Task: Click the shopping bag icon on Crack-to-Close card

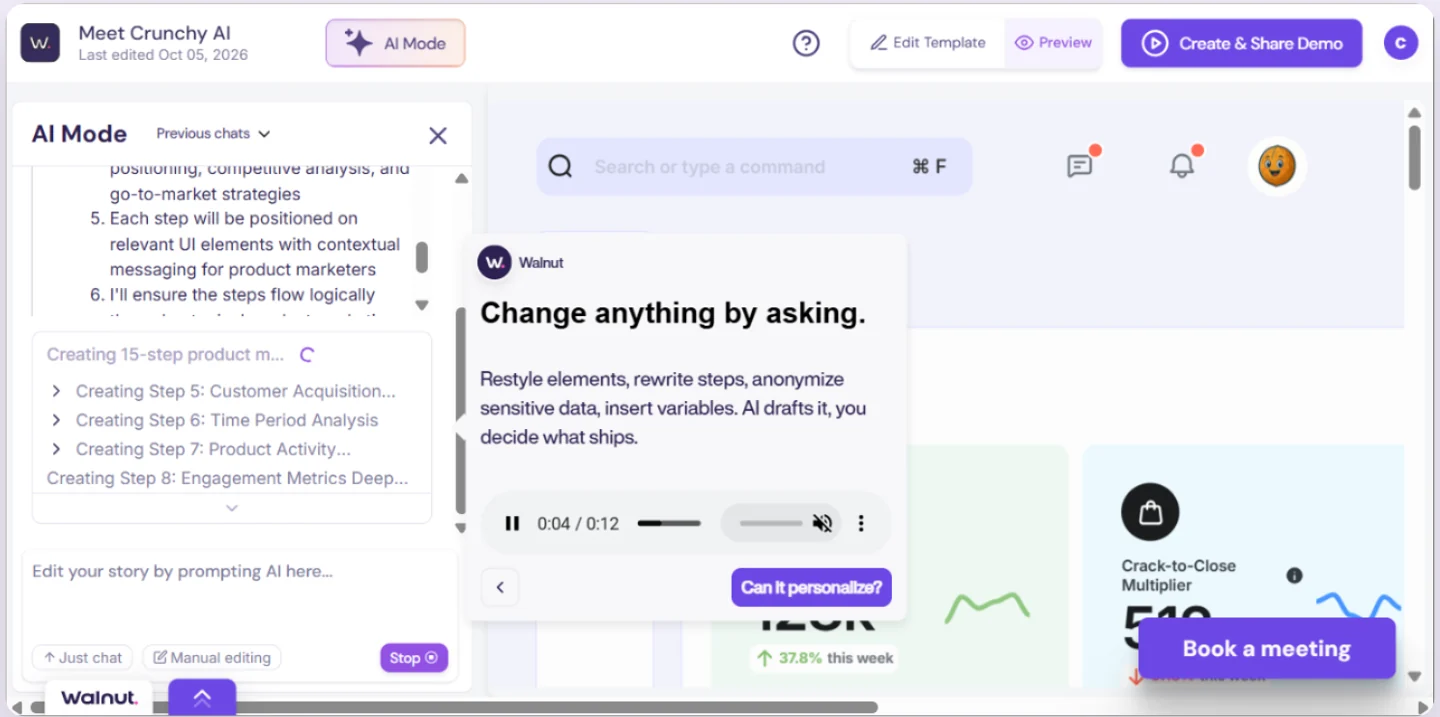Action: (x=1150, y=512)
